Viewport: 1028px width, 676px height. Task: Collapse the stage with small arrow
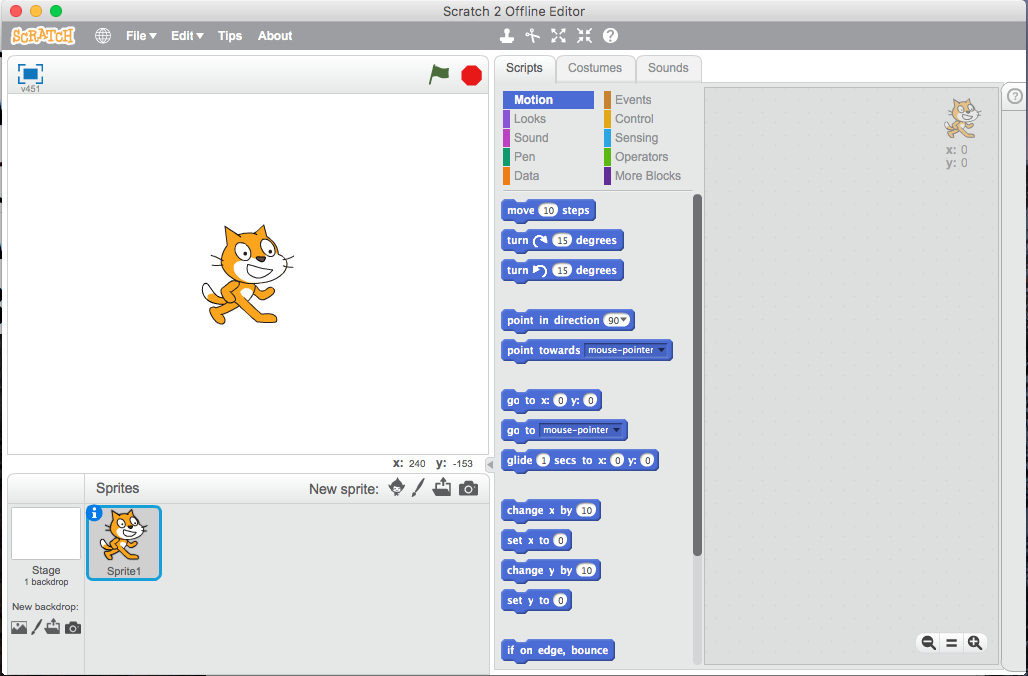click(489, 464)
